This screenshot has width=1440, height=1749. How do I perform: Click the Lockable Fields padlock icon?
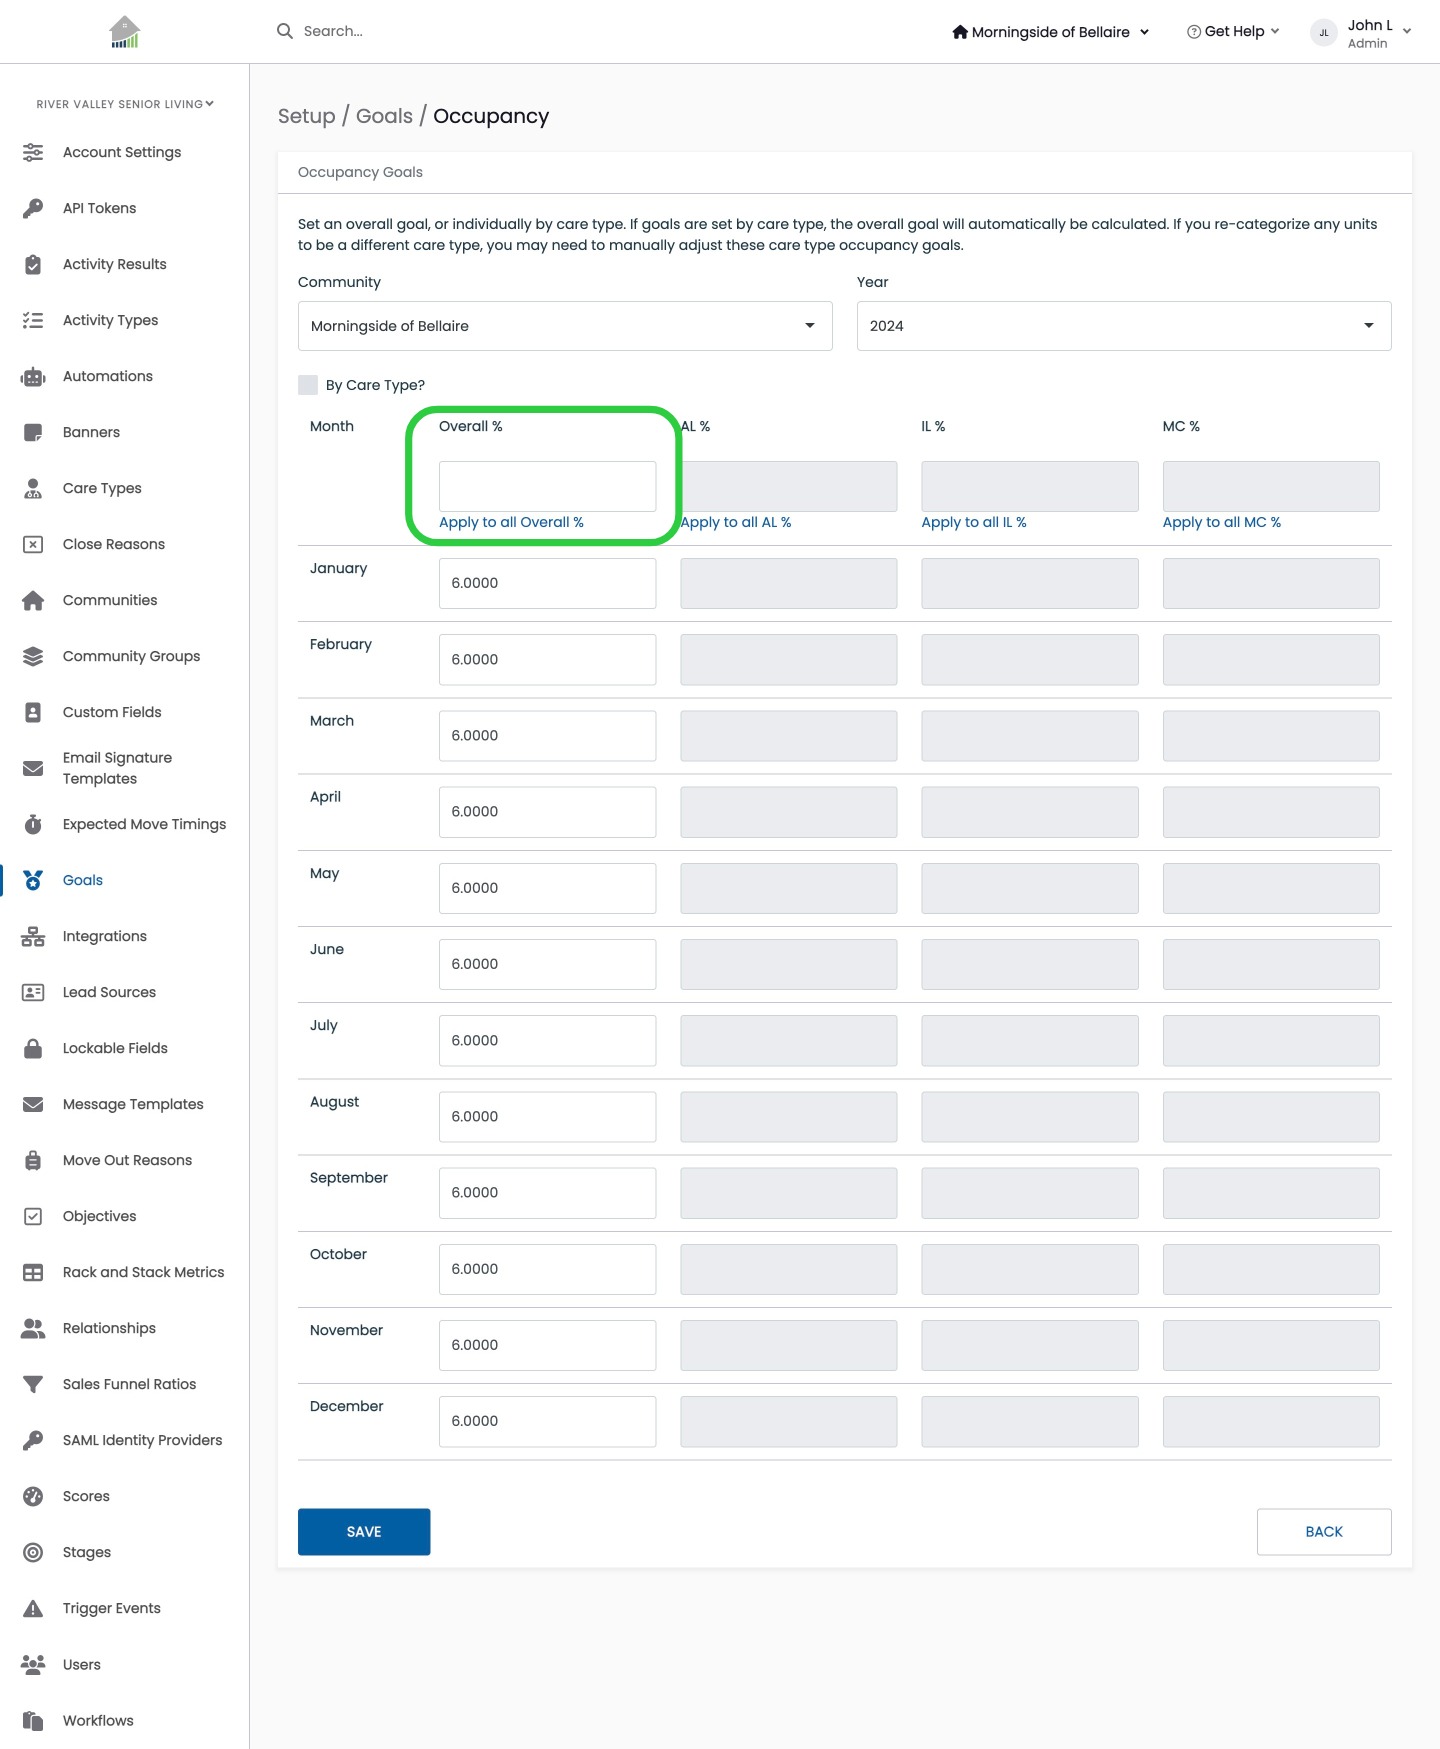click(x=33, y=1048)
